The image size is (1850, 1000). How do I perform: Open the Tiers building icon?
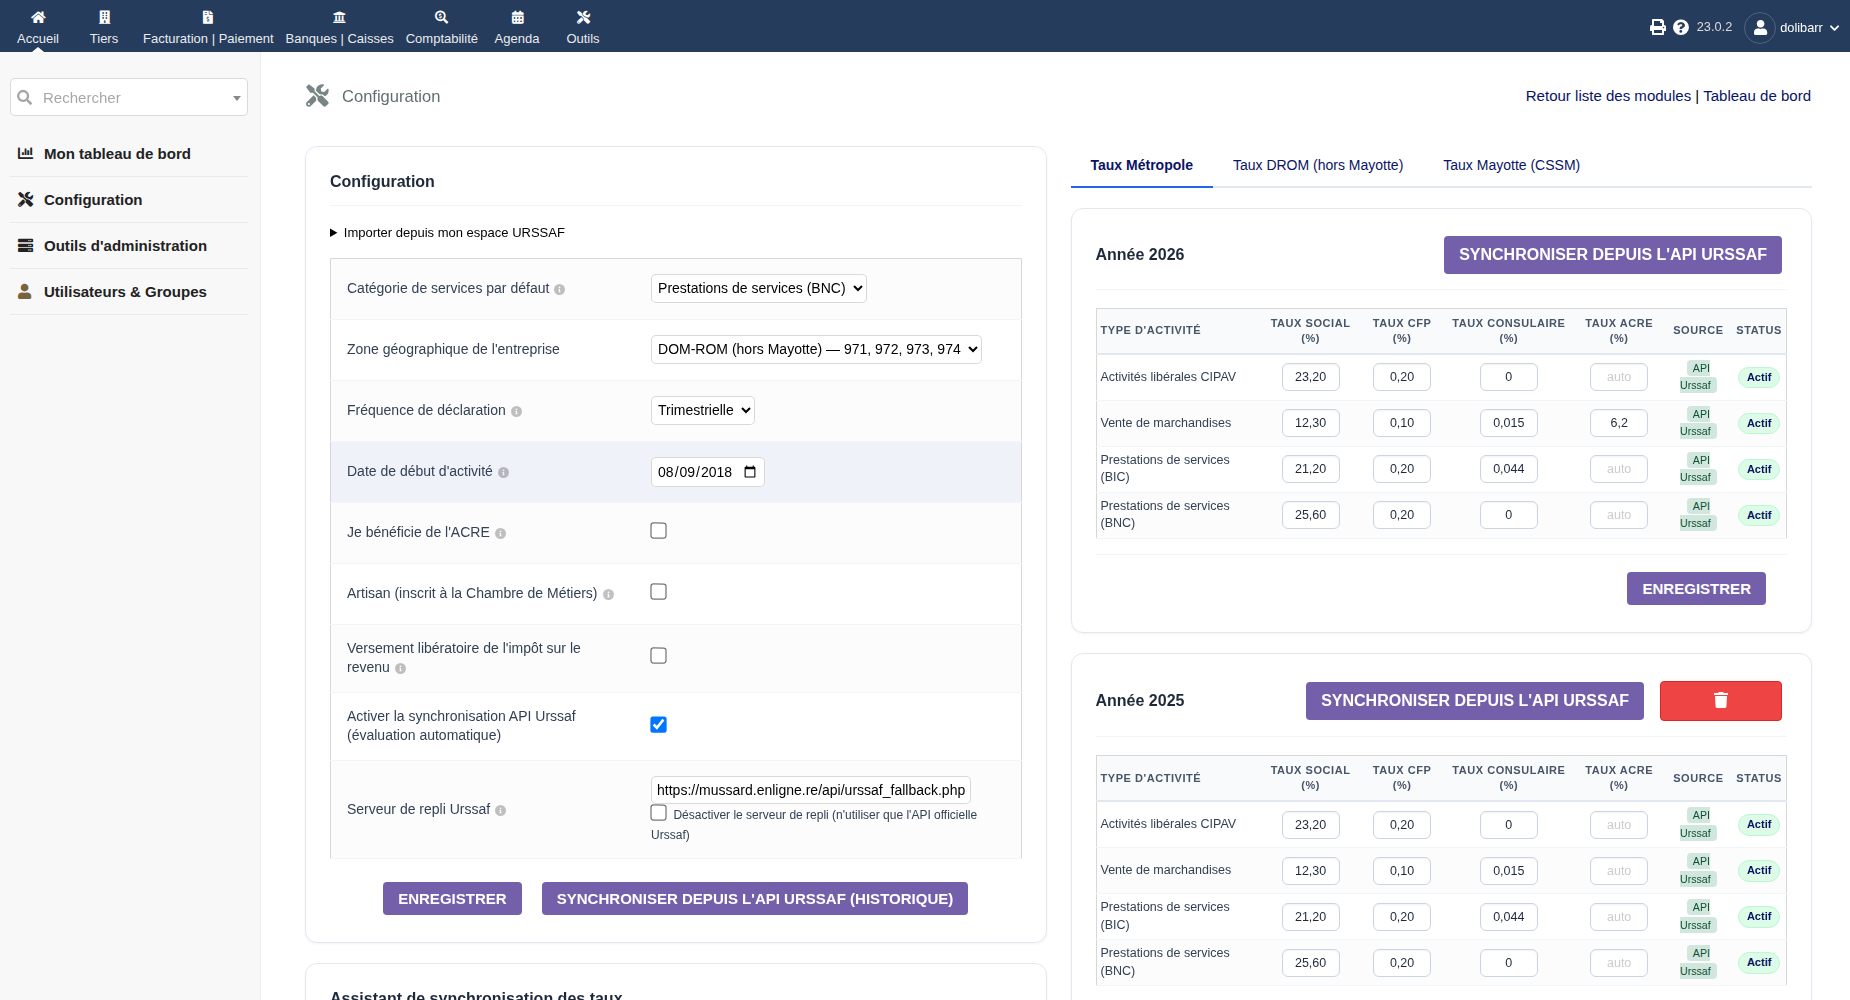click(x=104, y=17)
